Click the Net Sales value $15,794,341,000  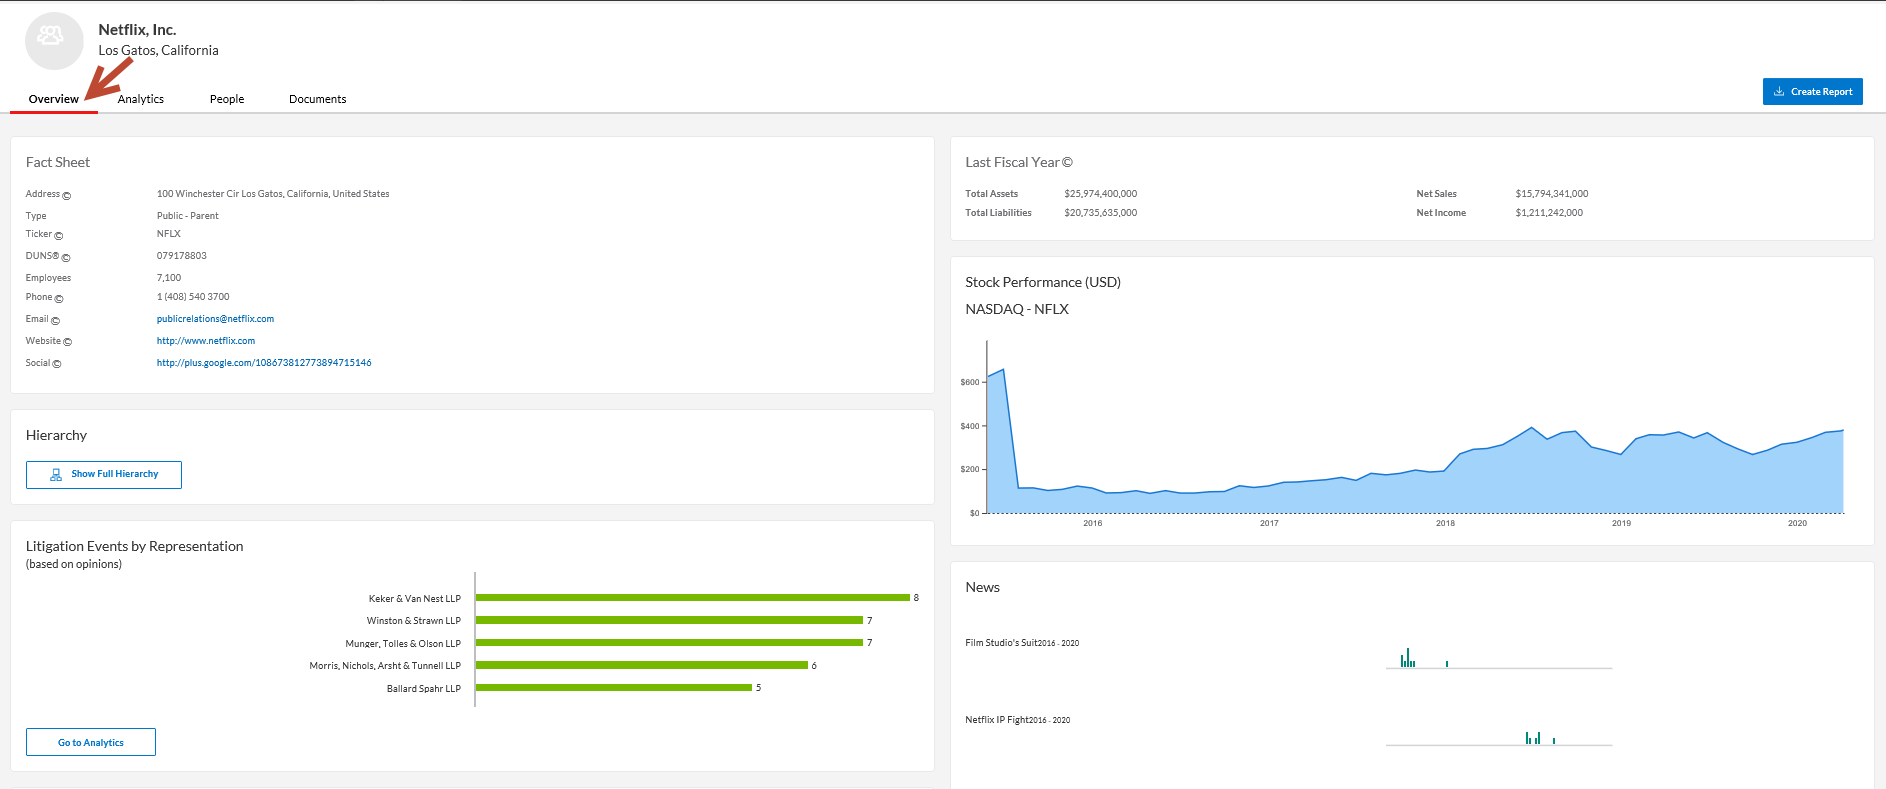1551,194
